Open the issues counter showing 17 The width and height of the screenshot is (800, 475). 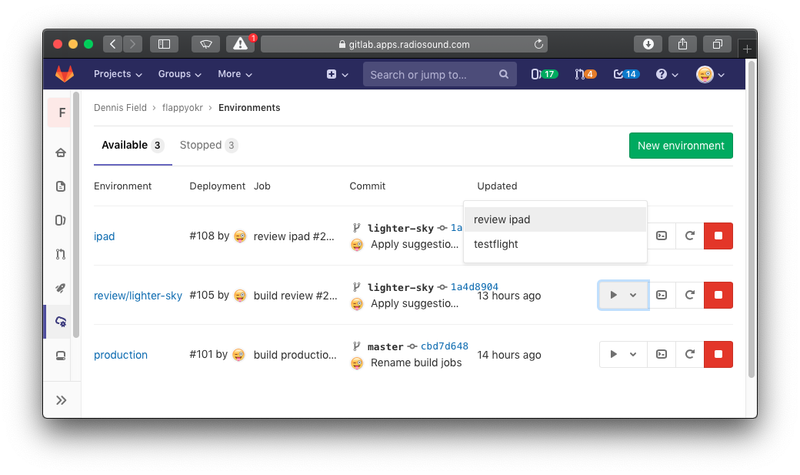tap(544, 74)
